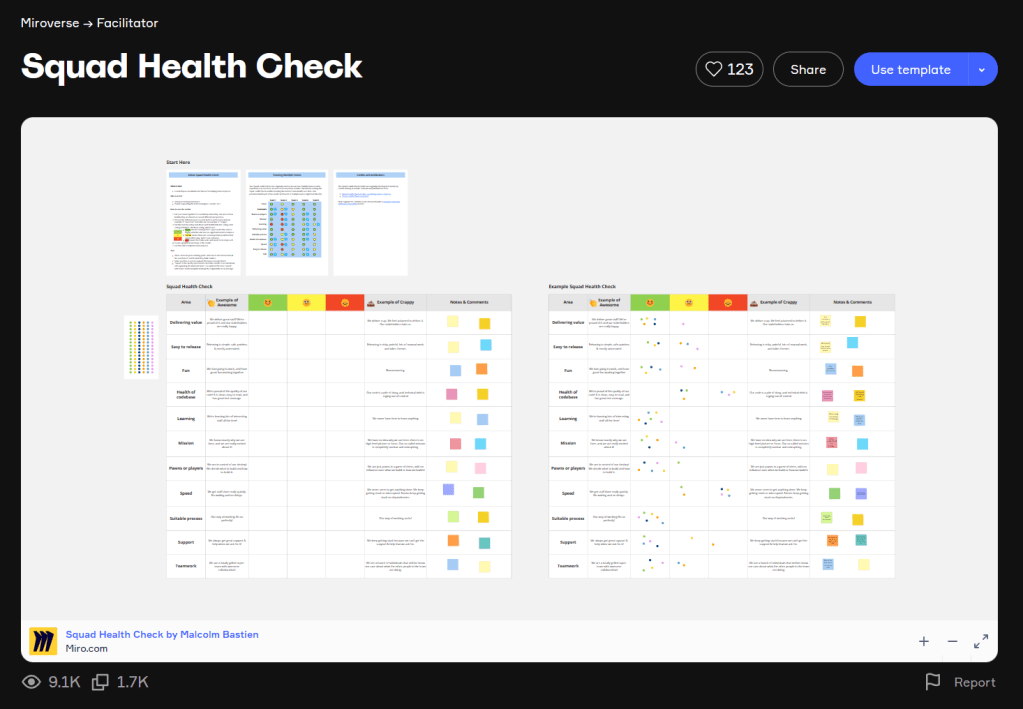Click the Report flag icon
The width and height of the screenshot is (1023, 709).
[x=934, y=681]
